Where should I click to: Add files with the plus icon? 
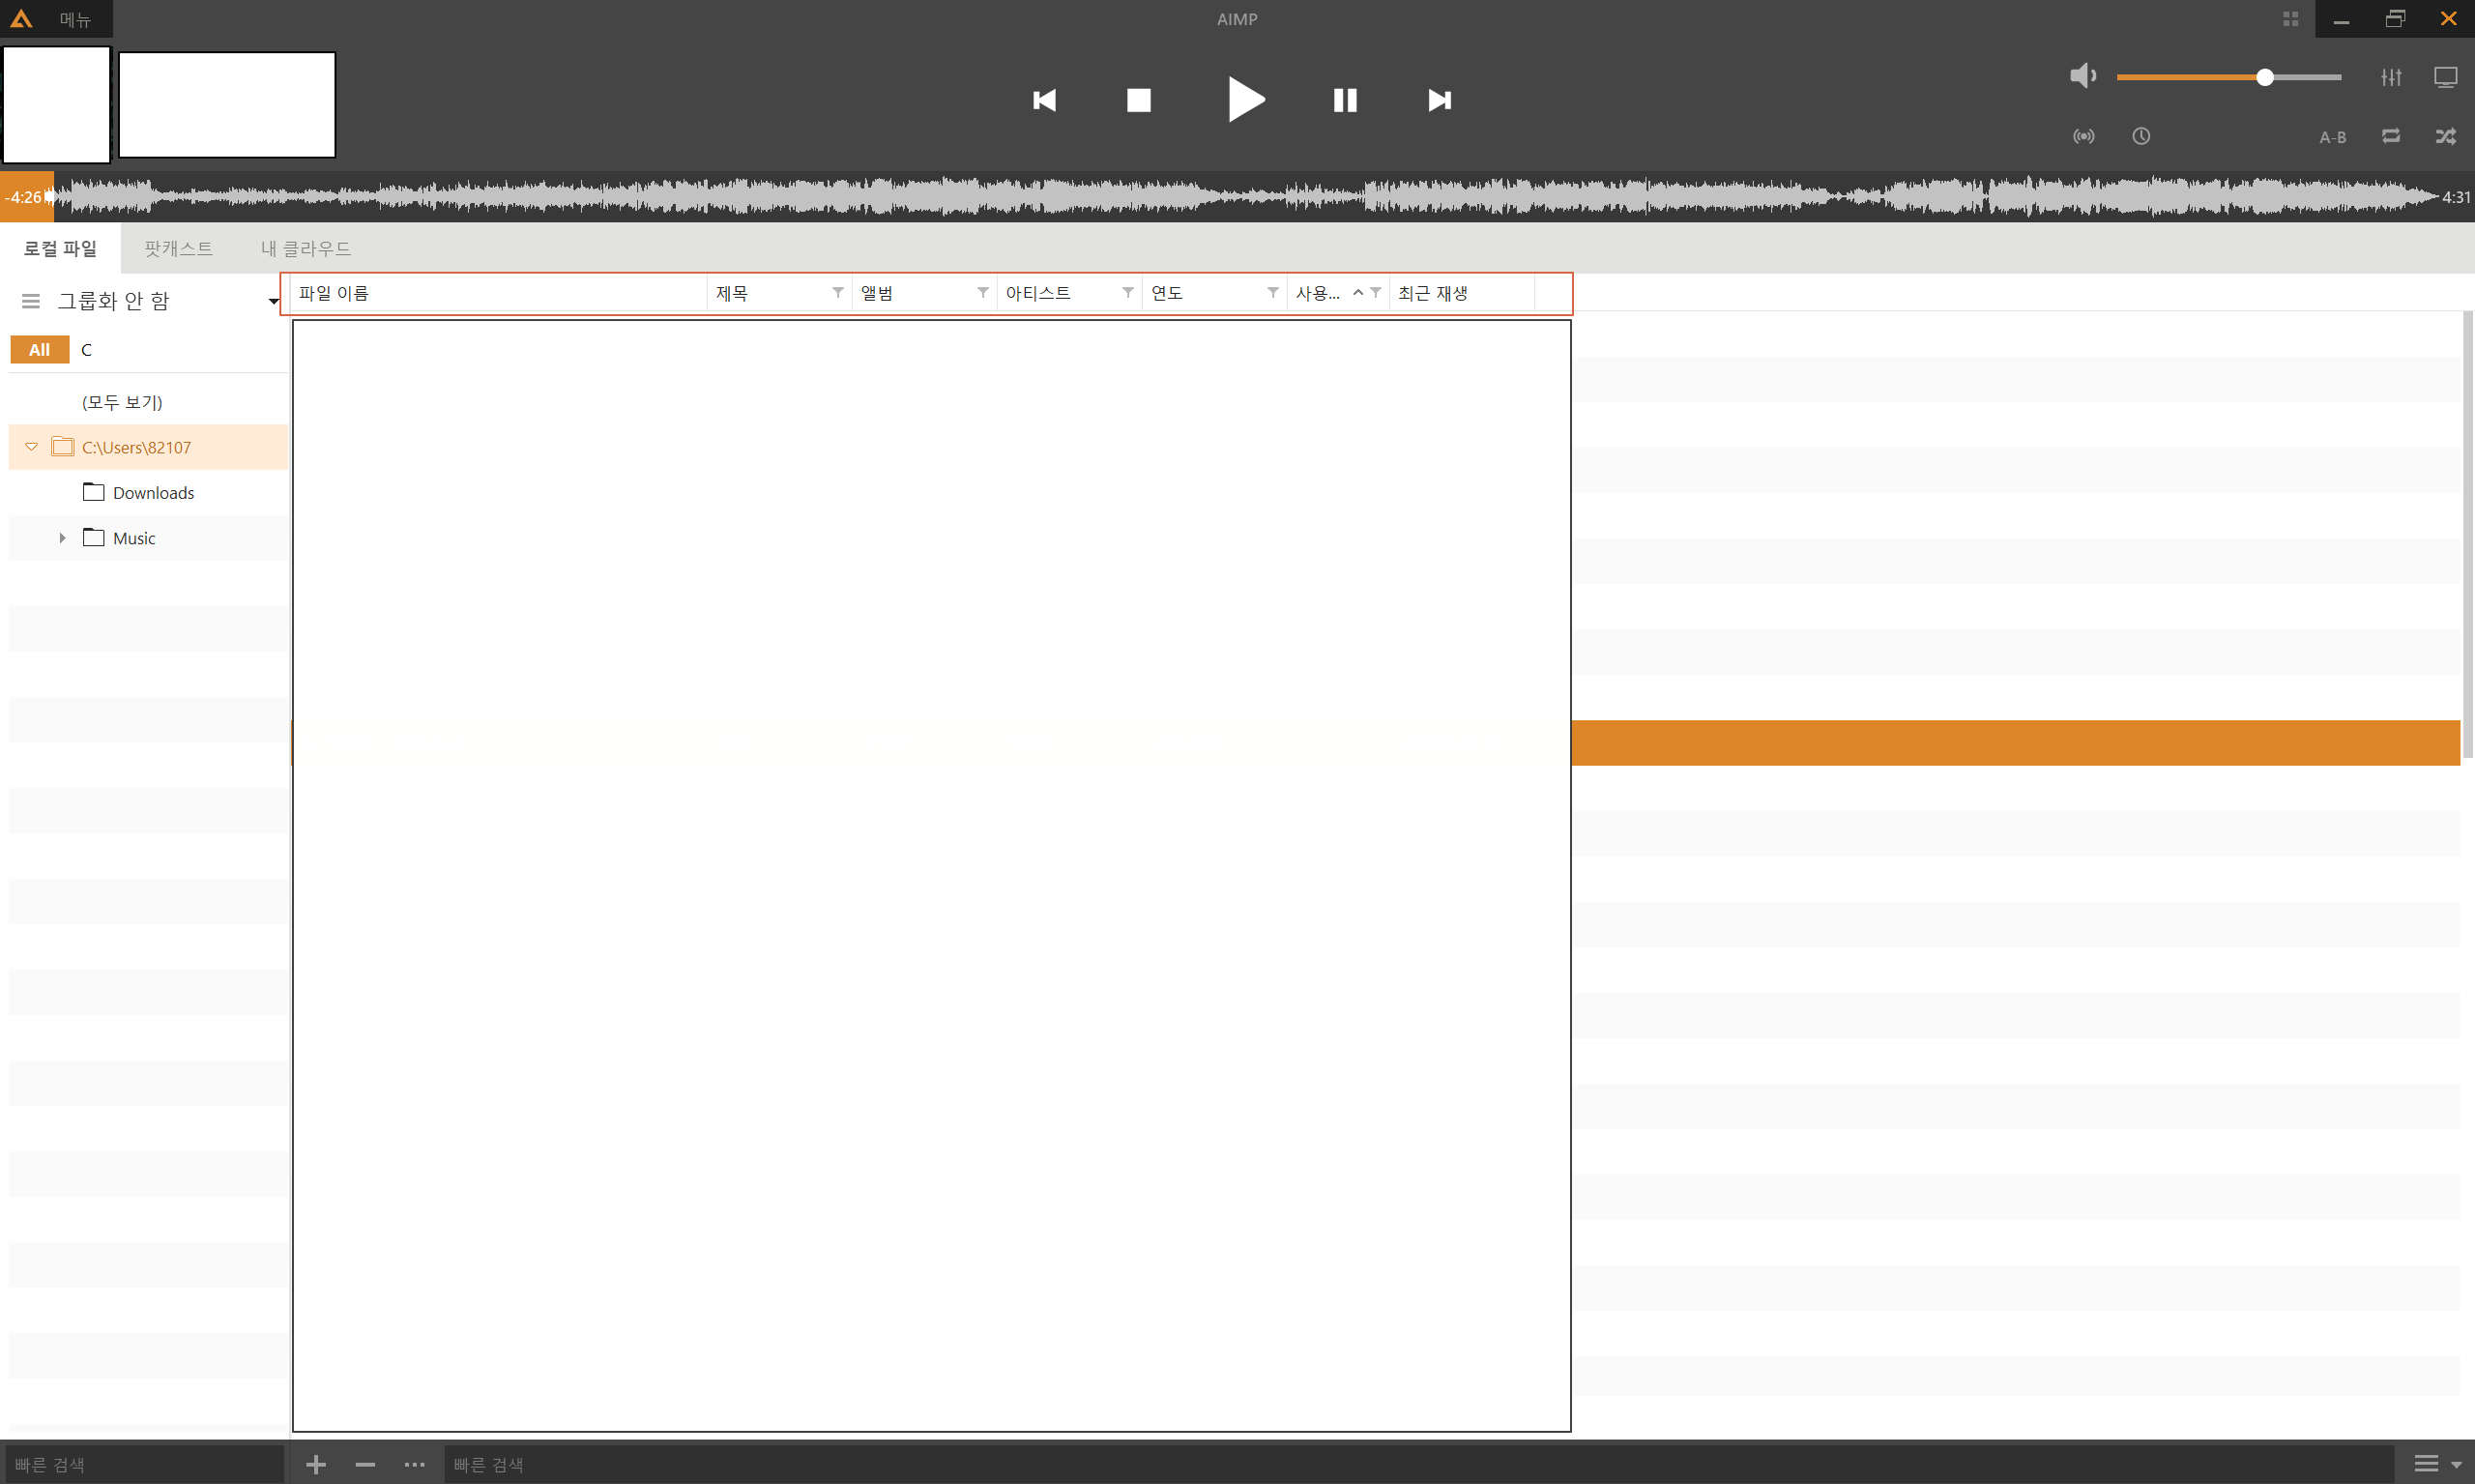316,1465
